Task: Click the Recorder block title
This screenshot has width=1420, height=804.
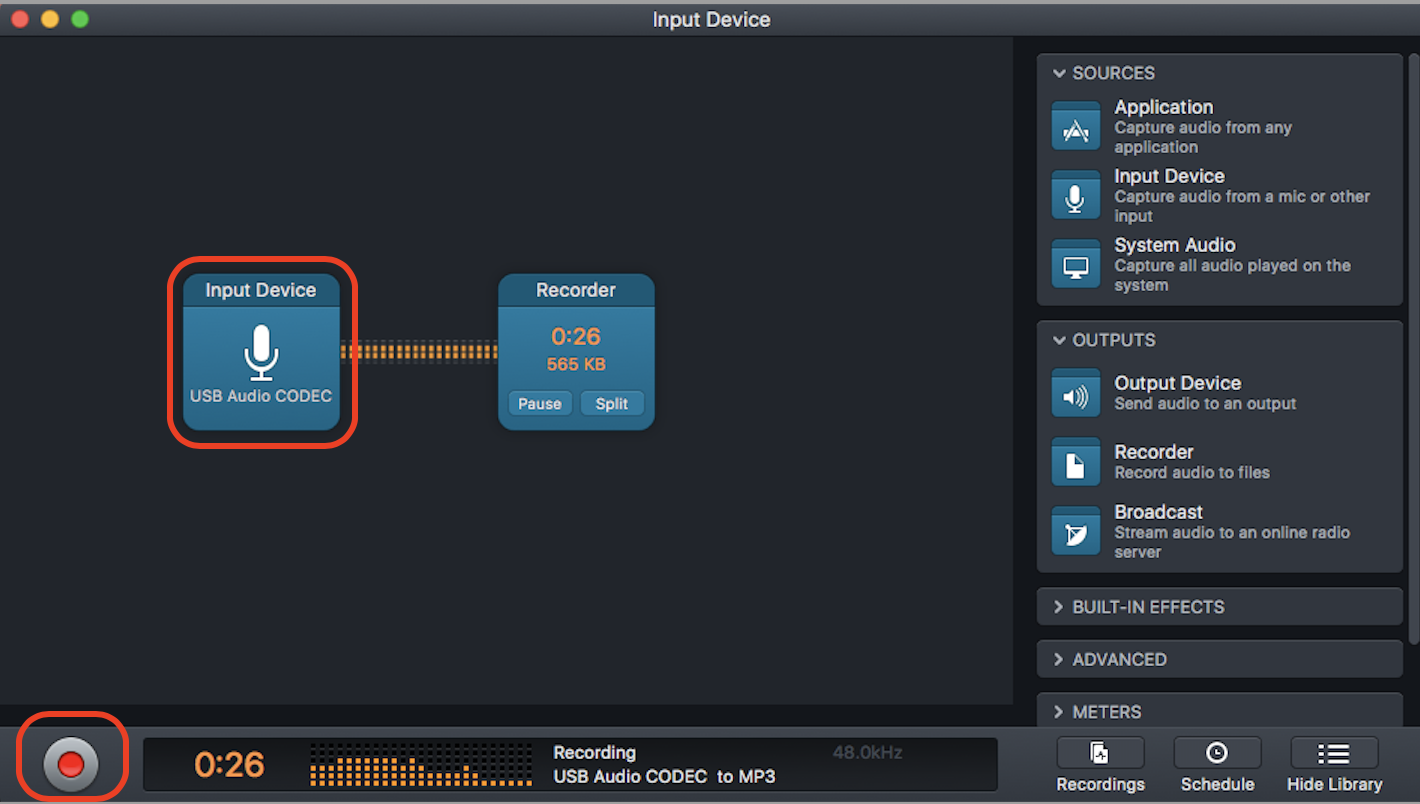Action: 576,290
